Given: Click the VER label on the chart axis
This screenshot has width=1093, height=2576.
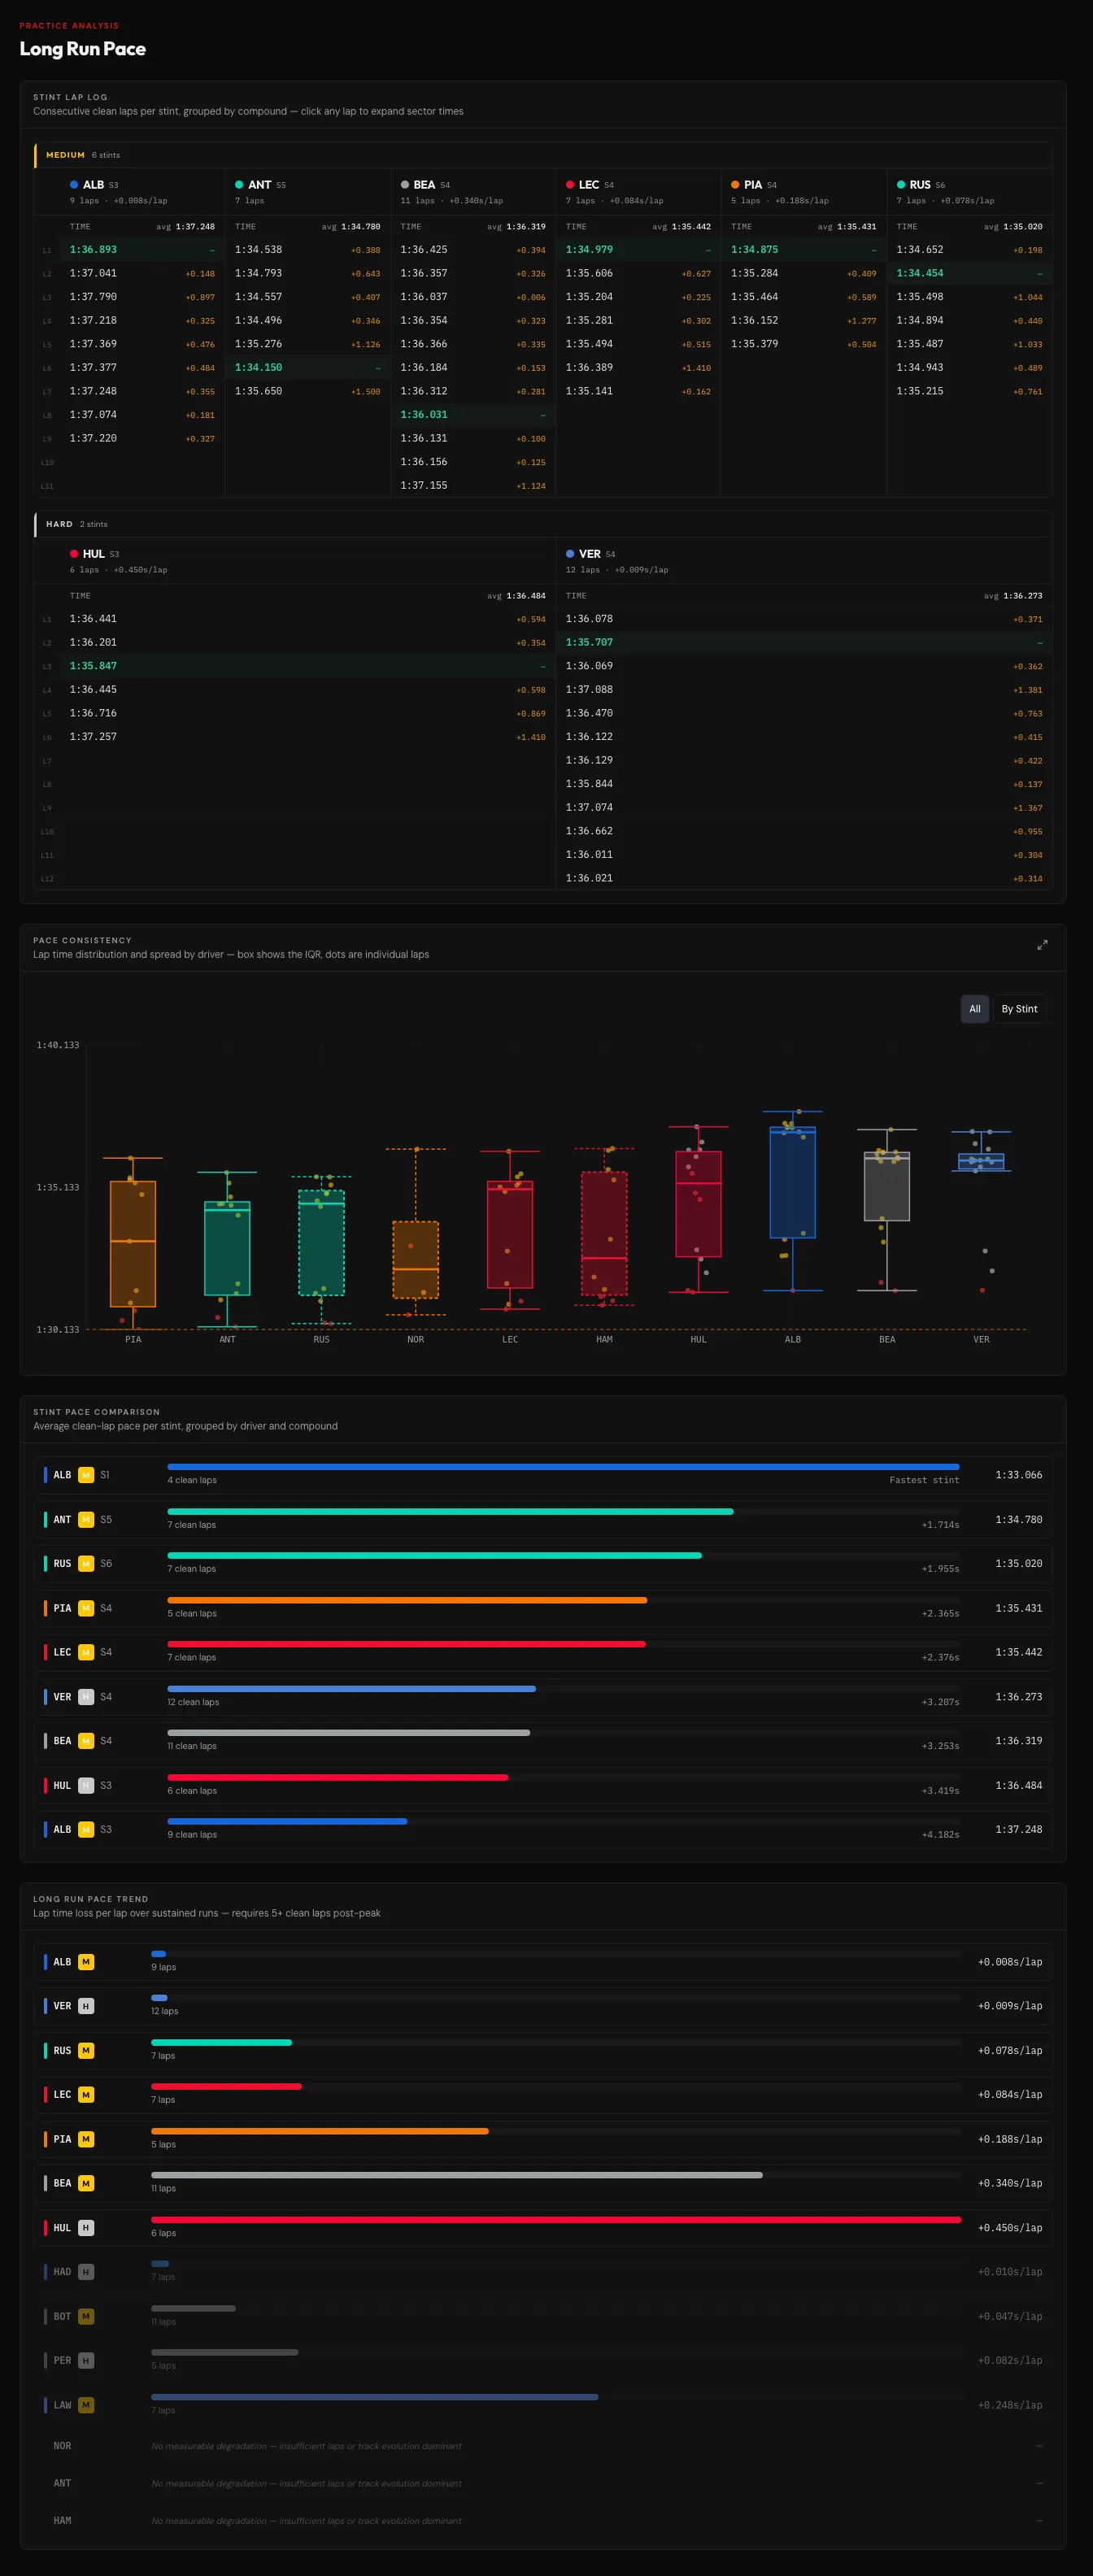Looking at the screenshot, I should 981,1339.
